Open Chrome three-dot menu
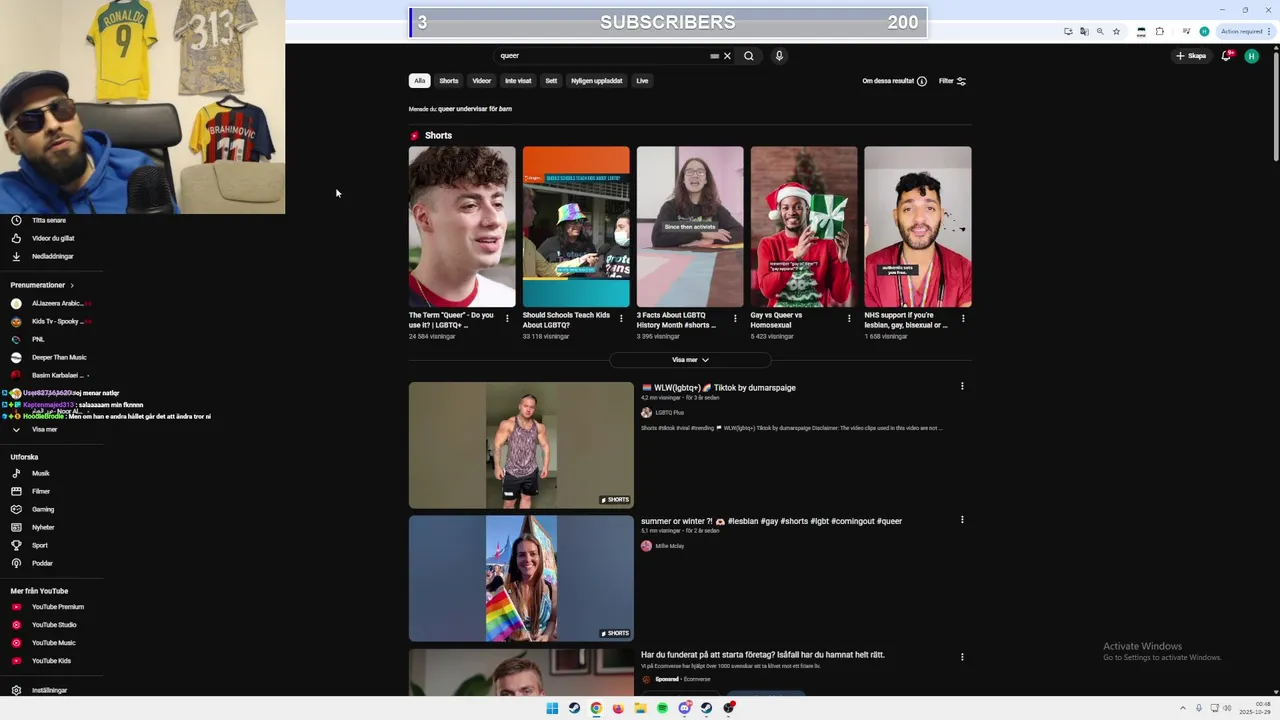1280x720 pixels. coord(1268,31)
